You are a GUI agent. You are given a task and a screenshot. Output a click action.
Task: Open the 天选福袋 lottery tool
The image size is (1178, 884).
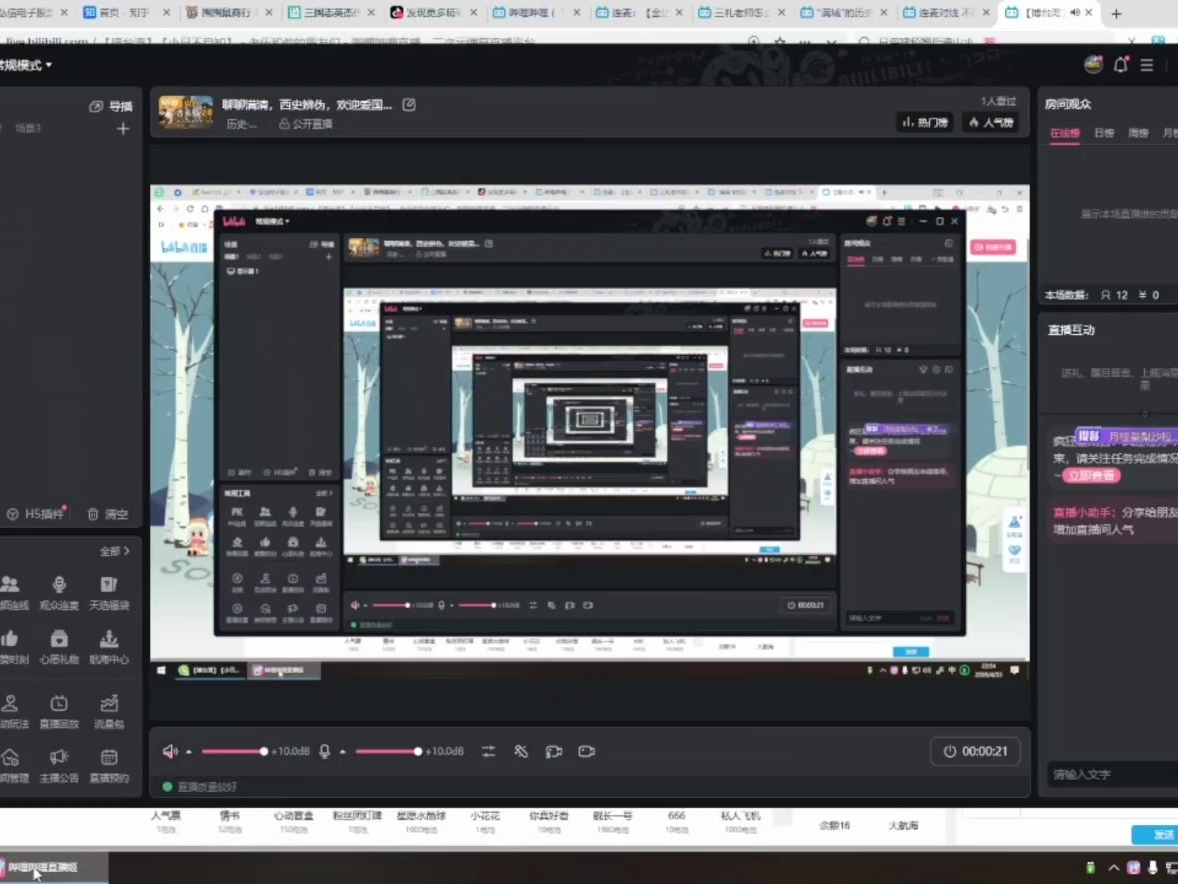(x=109, y=593)
